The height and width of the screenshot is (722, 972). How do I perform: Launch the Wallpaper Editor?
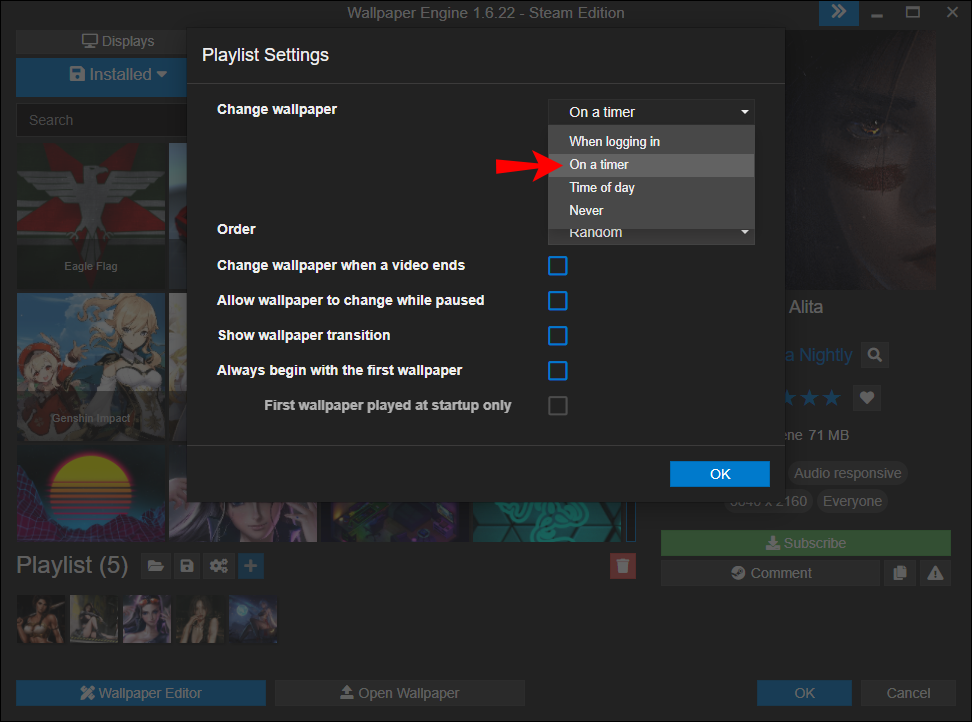pos(141,693)
